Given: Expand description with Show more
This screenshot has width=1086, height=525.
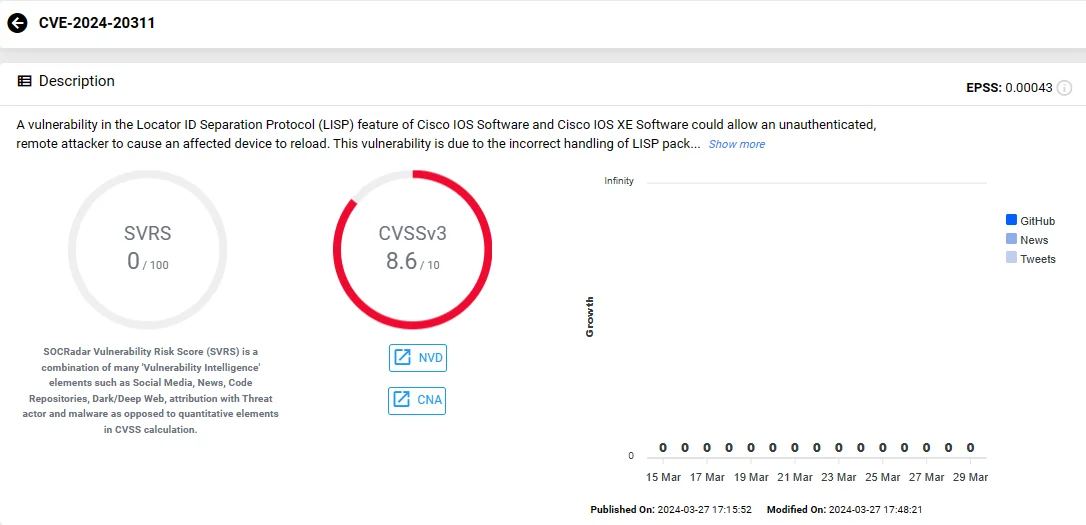Looking at the screenshot, I should click(x=736, y=144).
